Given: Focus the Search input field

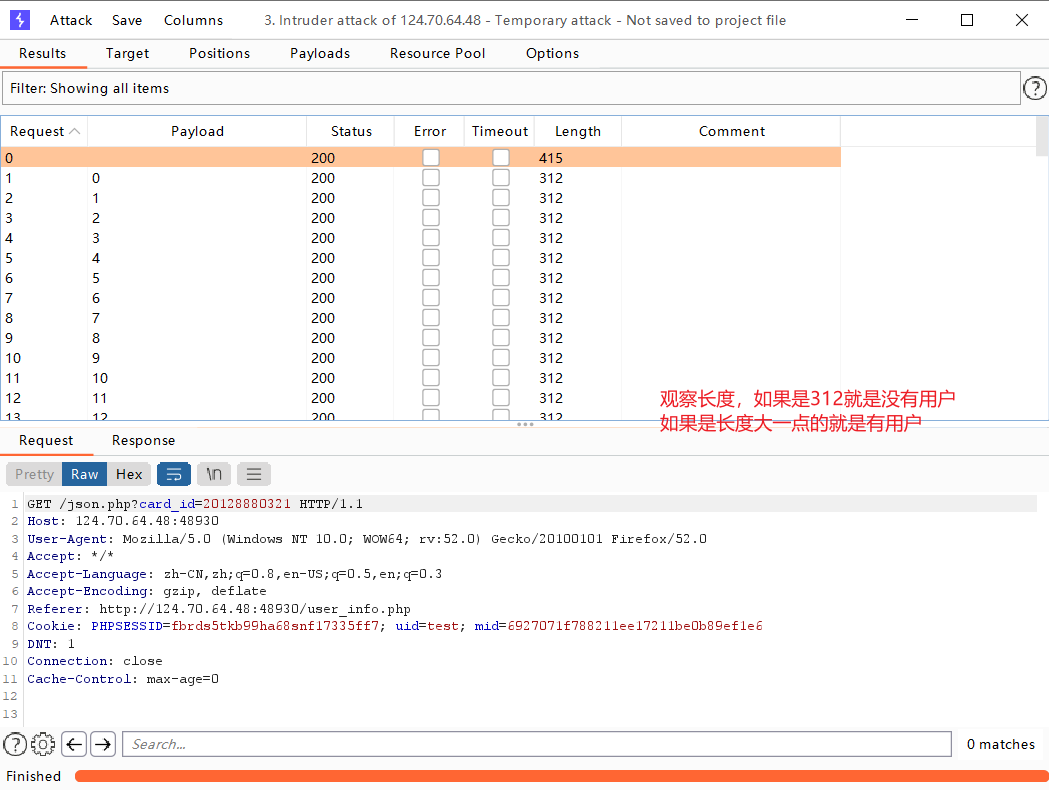Looking at the screenshot, I should coord(537,744).
